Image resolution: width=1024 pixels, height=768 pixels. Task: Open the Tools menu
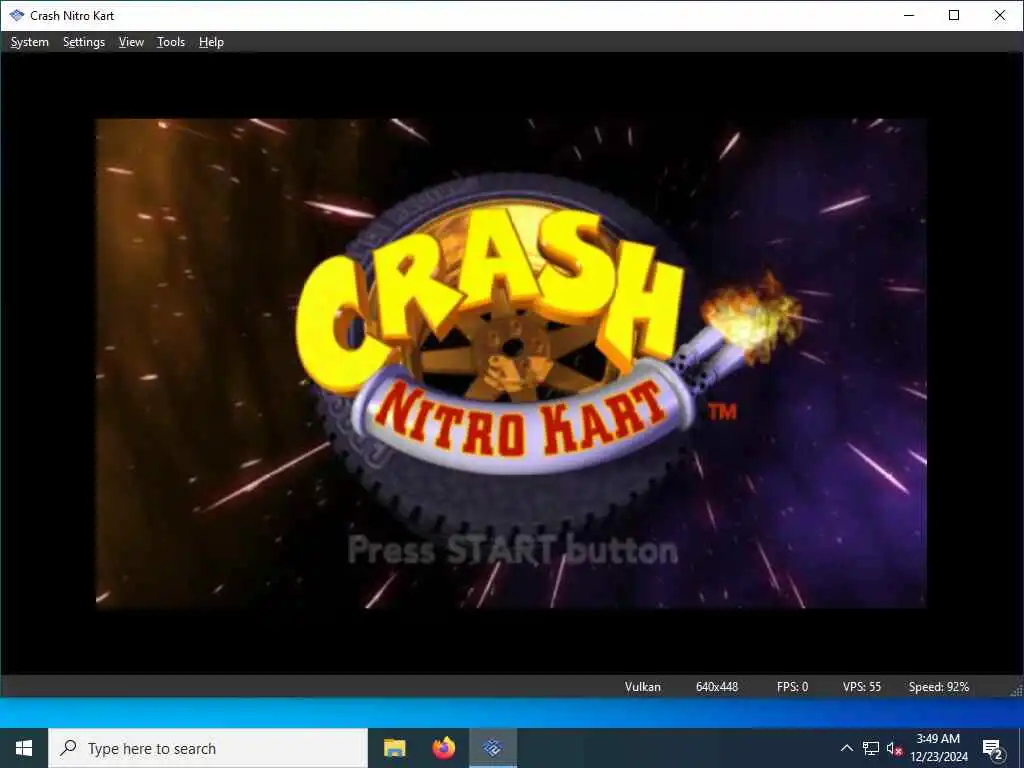[170, 42]
